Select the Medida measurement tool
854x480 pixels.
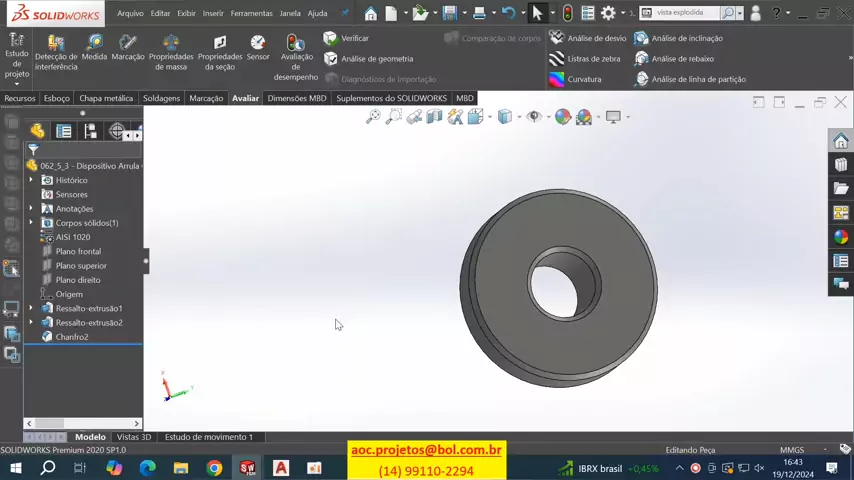(x=94, y=48)
